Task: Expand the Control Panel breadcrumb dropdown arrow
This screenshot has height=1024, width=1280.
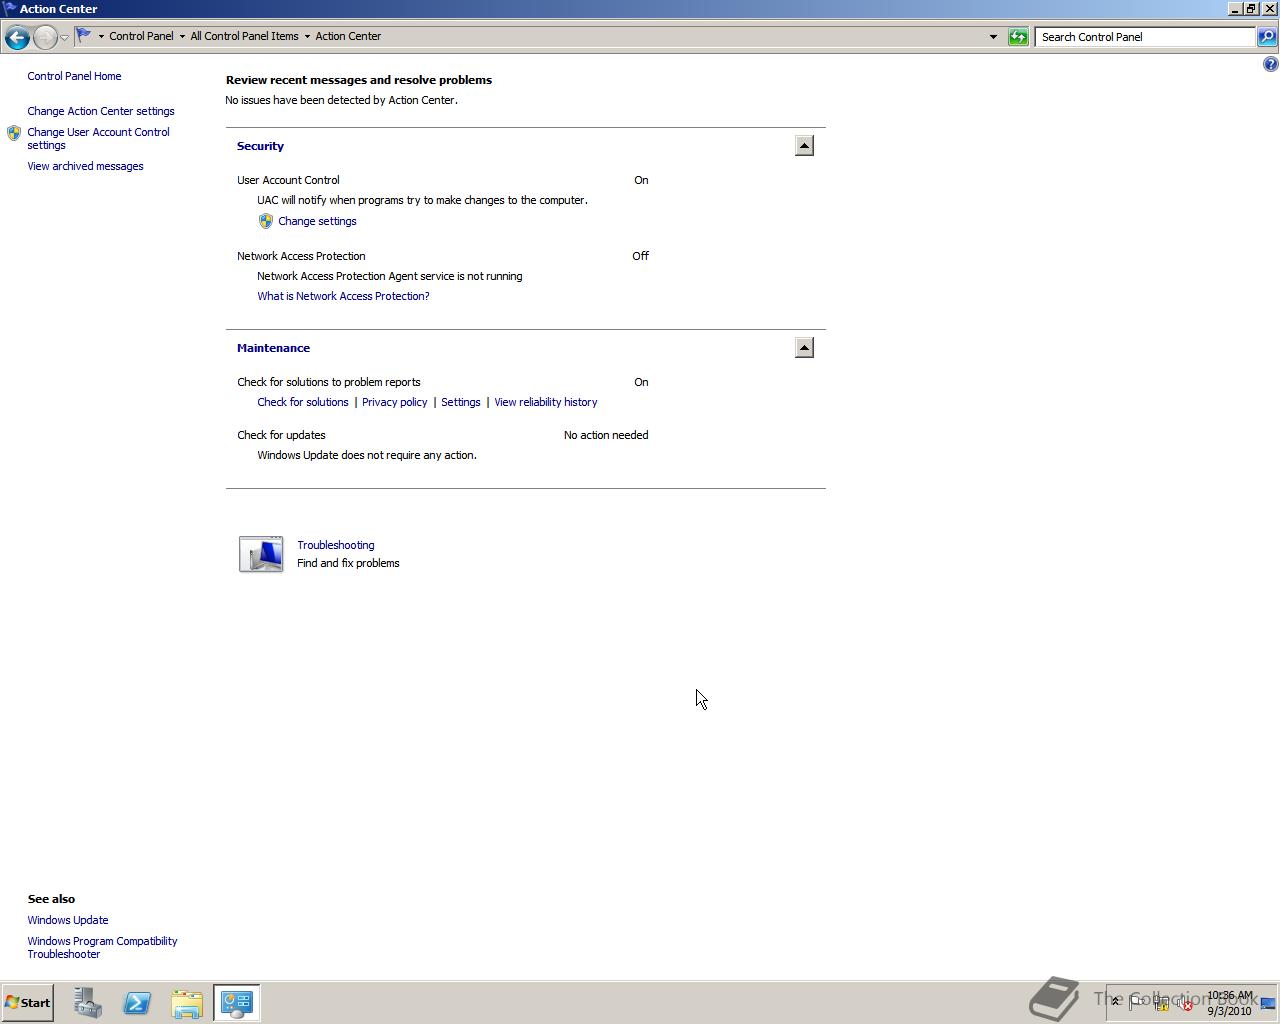Action: (x=182, y=36)
